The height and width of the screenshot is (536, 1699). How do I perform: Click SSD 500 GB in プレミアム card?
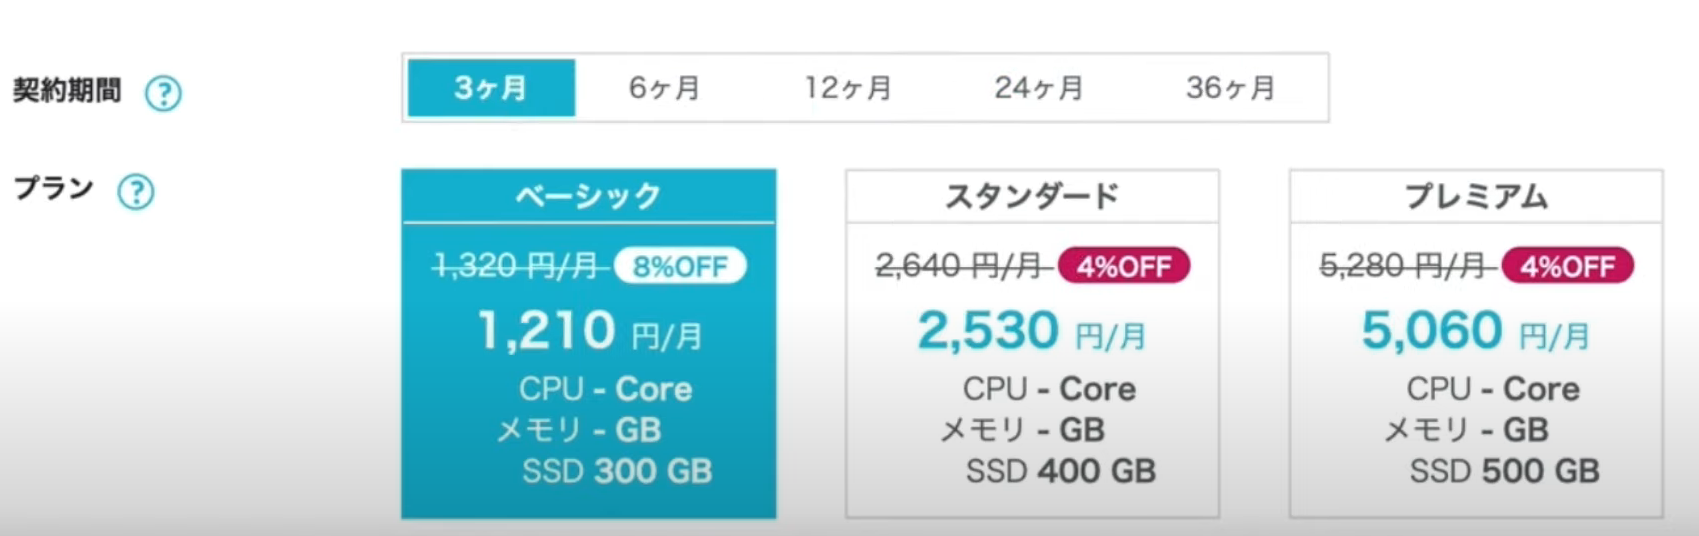1505,471
